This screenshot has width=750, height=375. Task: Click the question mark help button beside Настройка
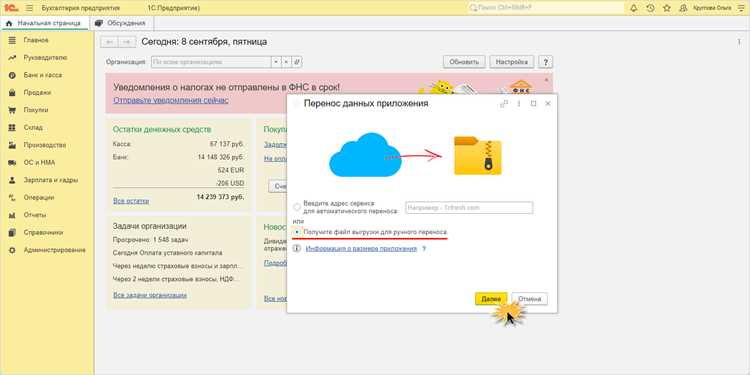pos(545,62)
